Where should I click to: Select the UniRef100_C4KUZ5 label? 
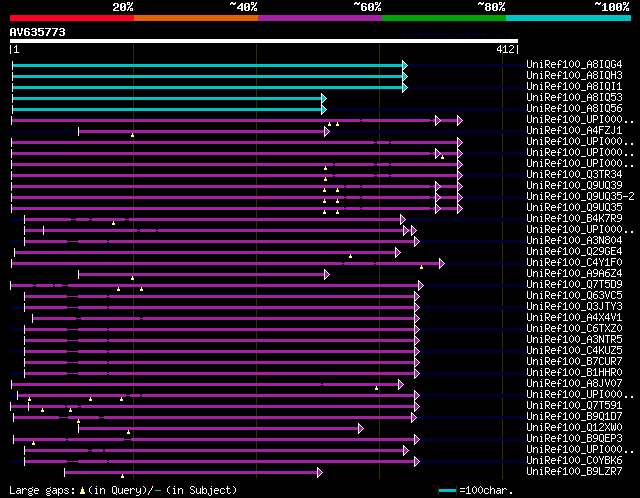pos(574,351)
